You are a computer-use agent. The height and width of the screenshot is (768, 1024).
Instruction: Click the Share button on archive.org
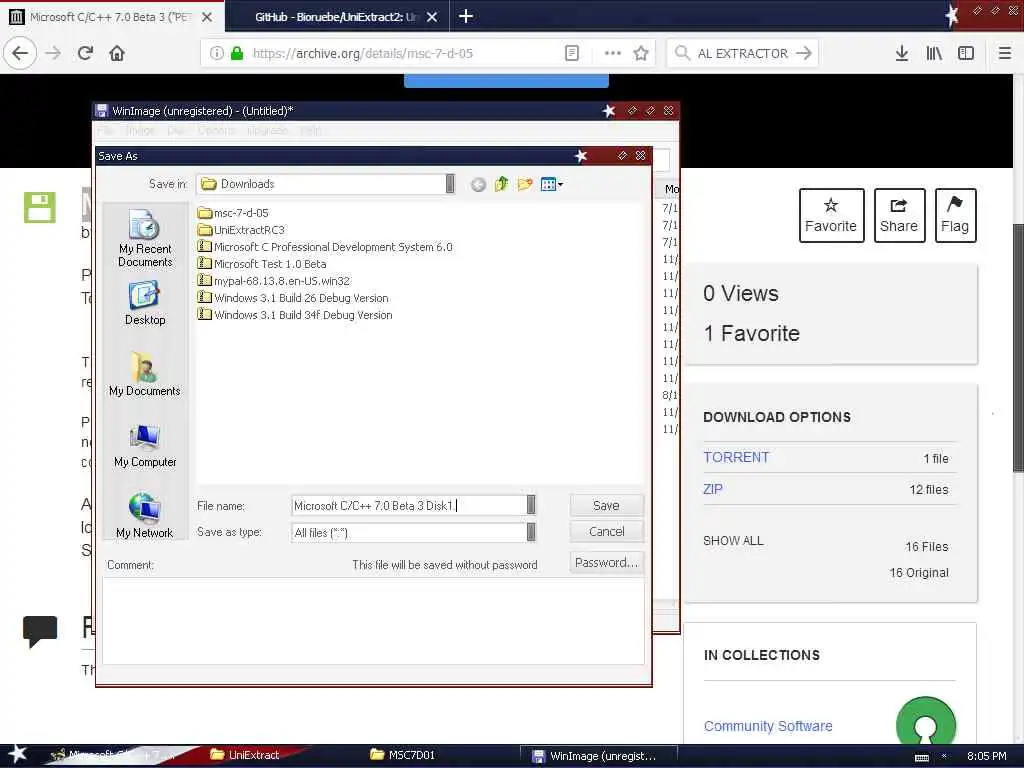899,216
